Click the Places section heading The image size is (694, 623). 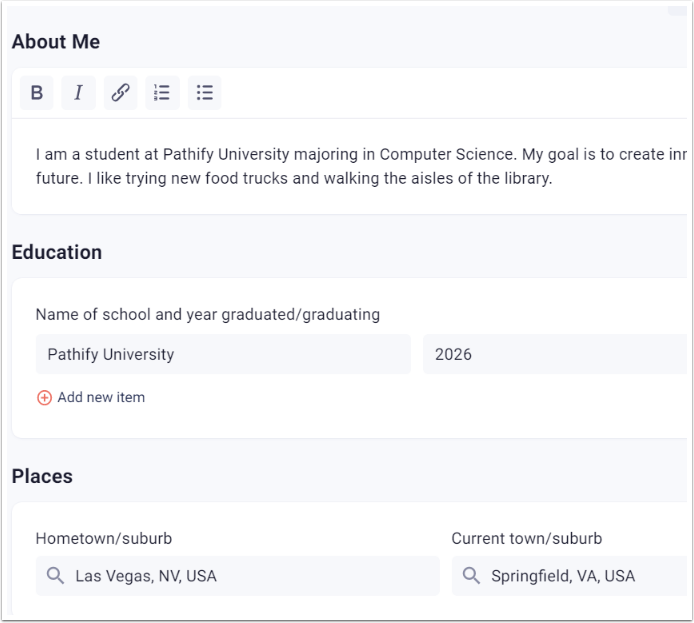(x=42, y=476)
